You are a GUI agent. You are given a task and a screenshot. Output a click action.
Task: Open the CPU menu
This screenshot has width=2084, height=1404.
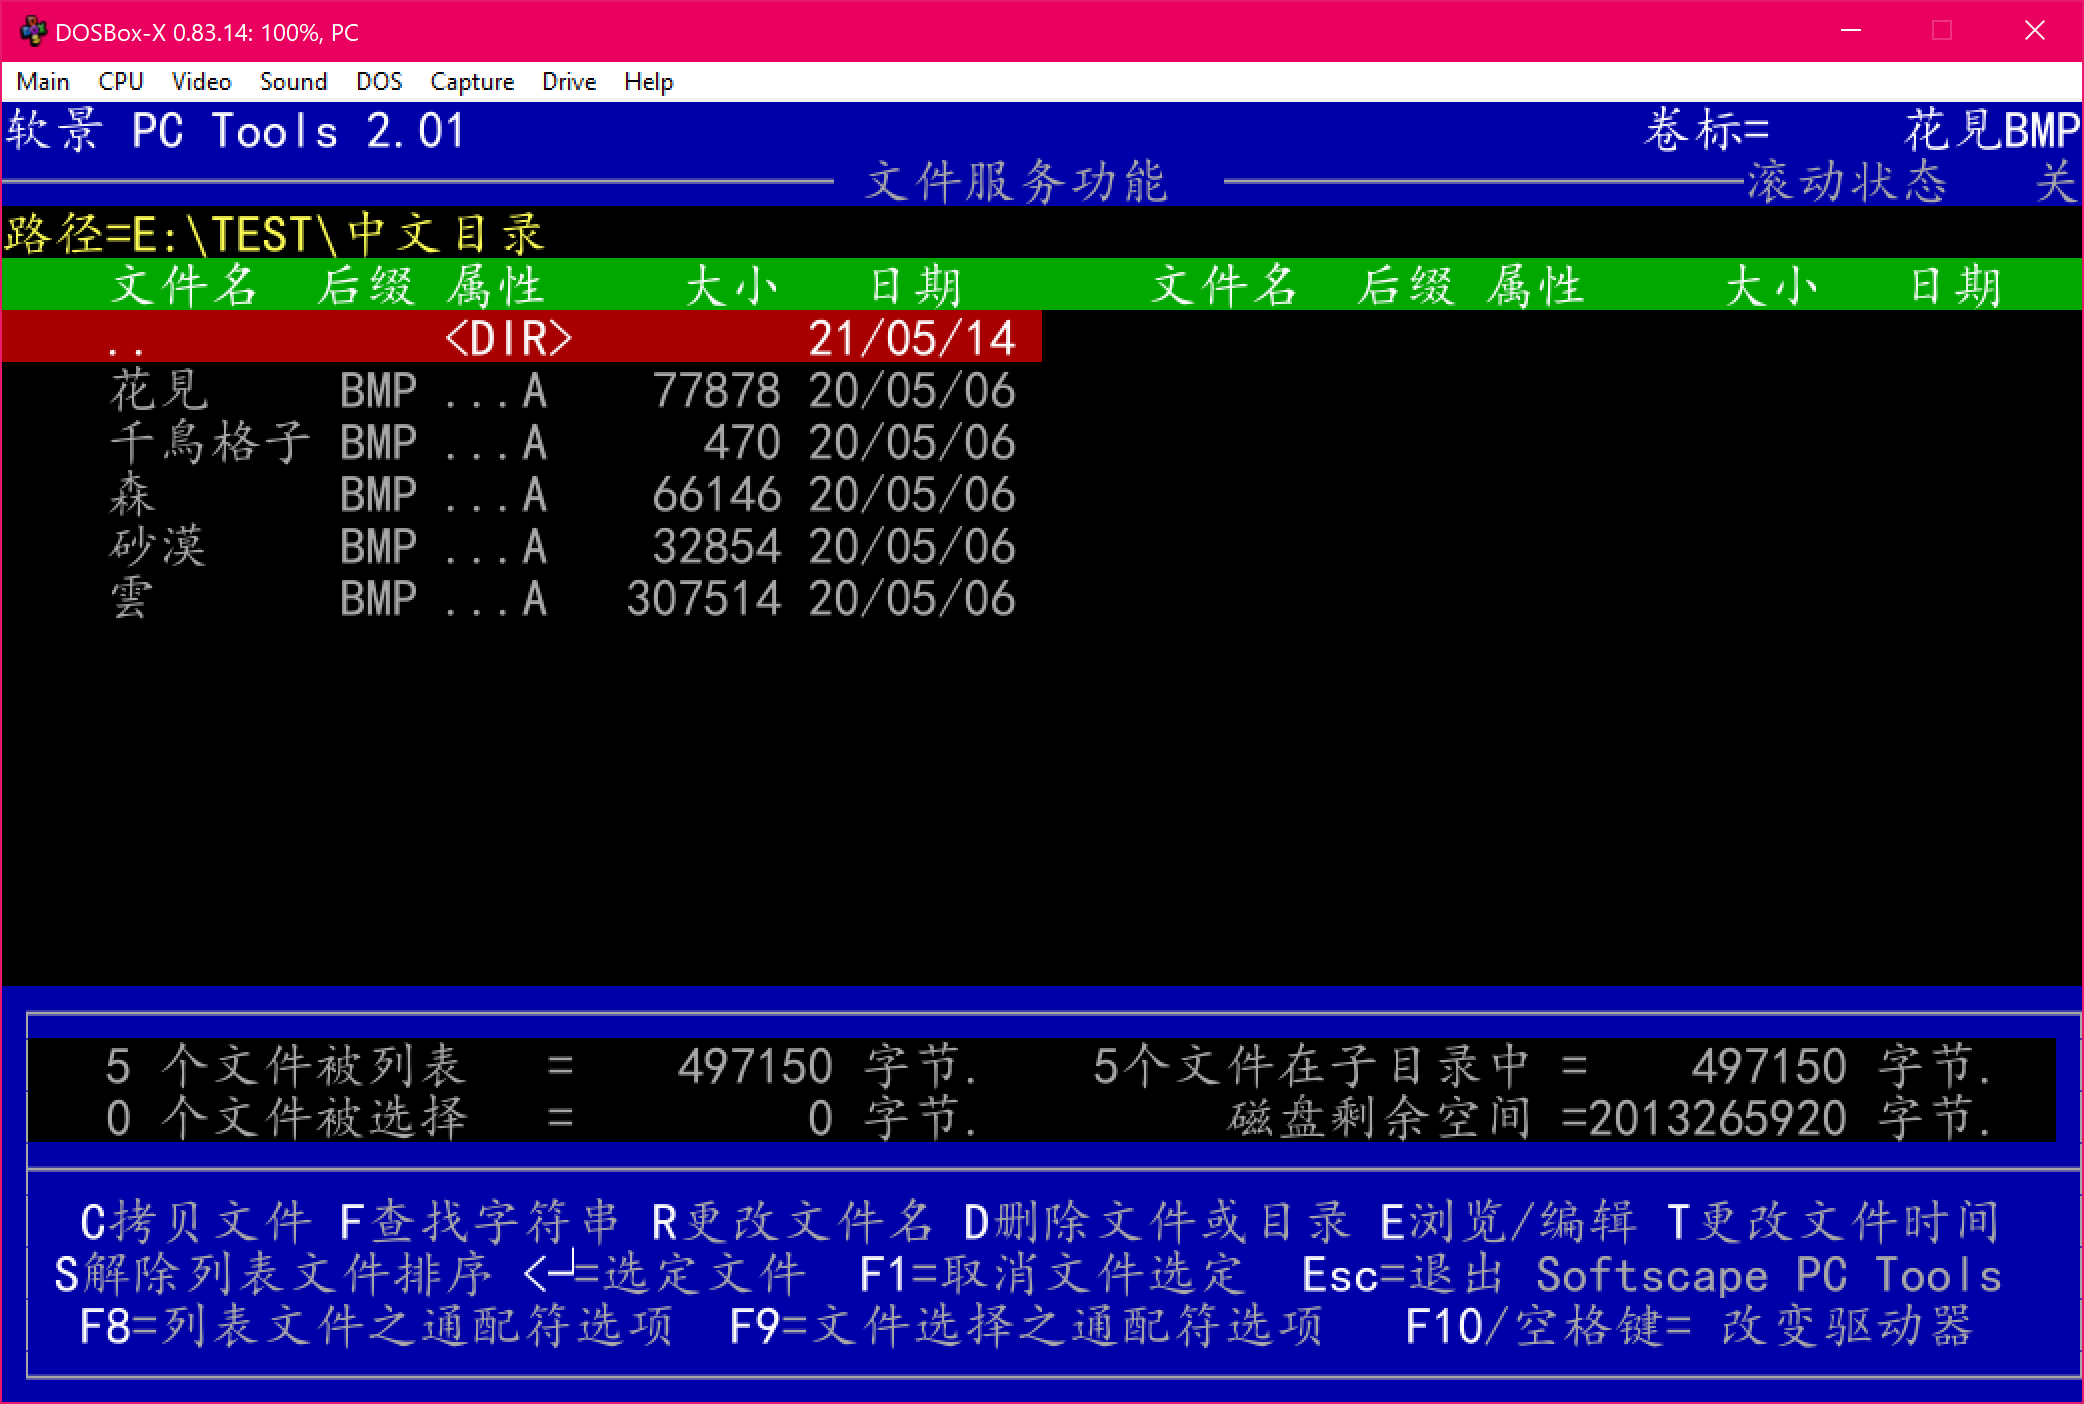pos(121,82)
